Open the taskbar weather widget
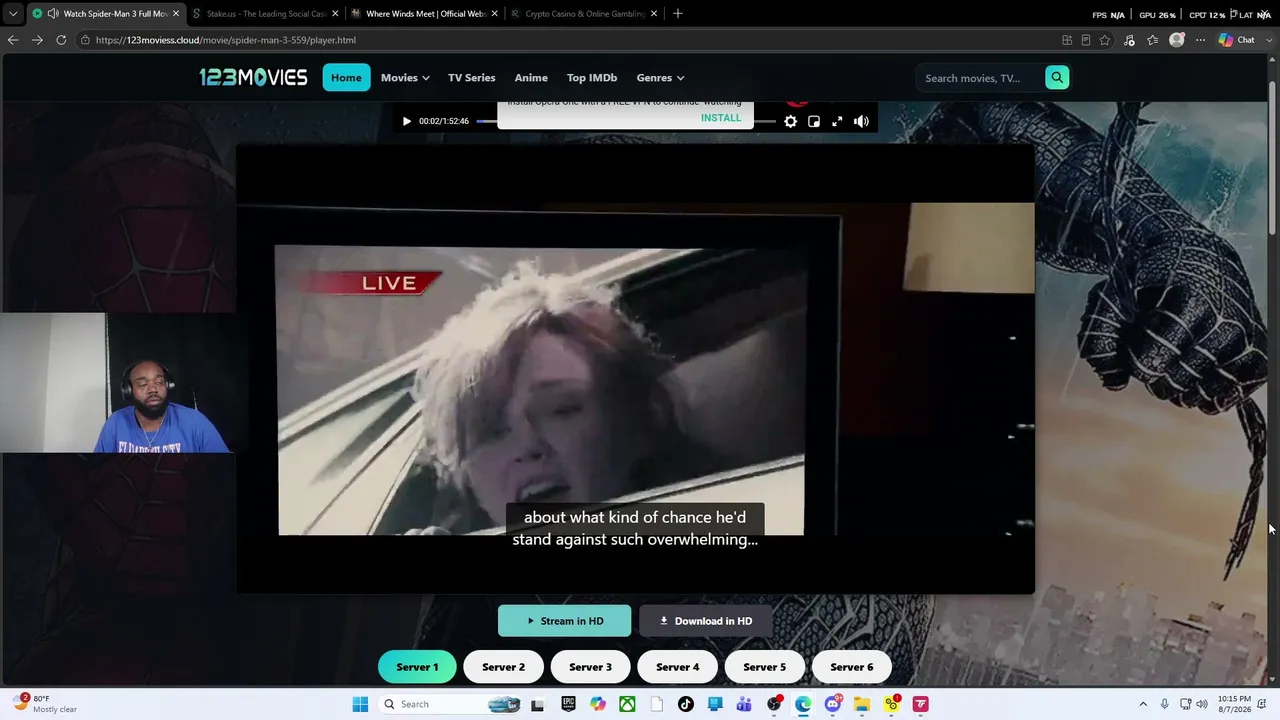Screen dimensions: 1280x720 point(45,704)
